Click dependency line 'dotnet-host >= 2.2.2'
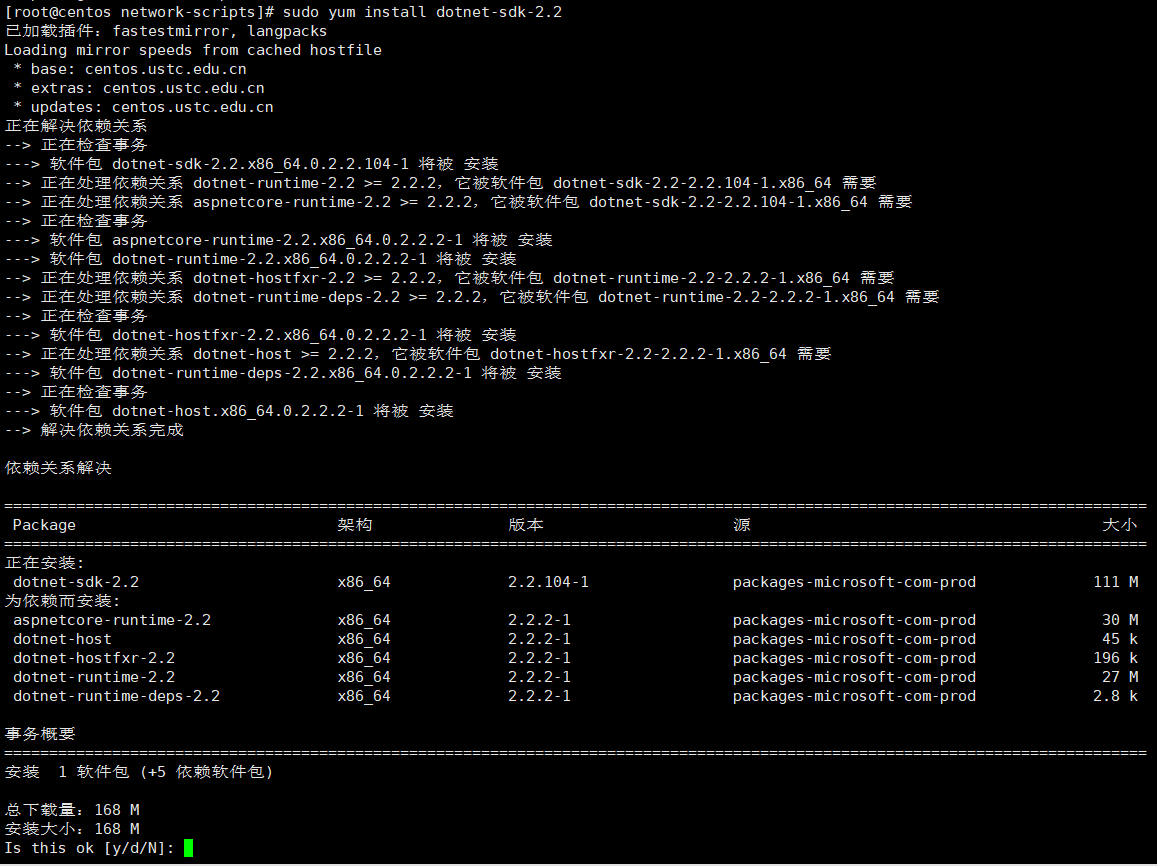 tap(418, 354)
